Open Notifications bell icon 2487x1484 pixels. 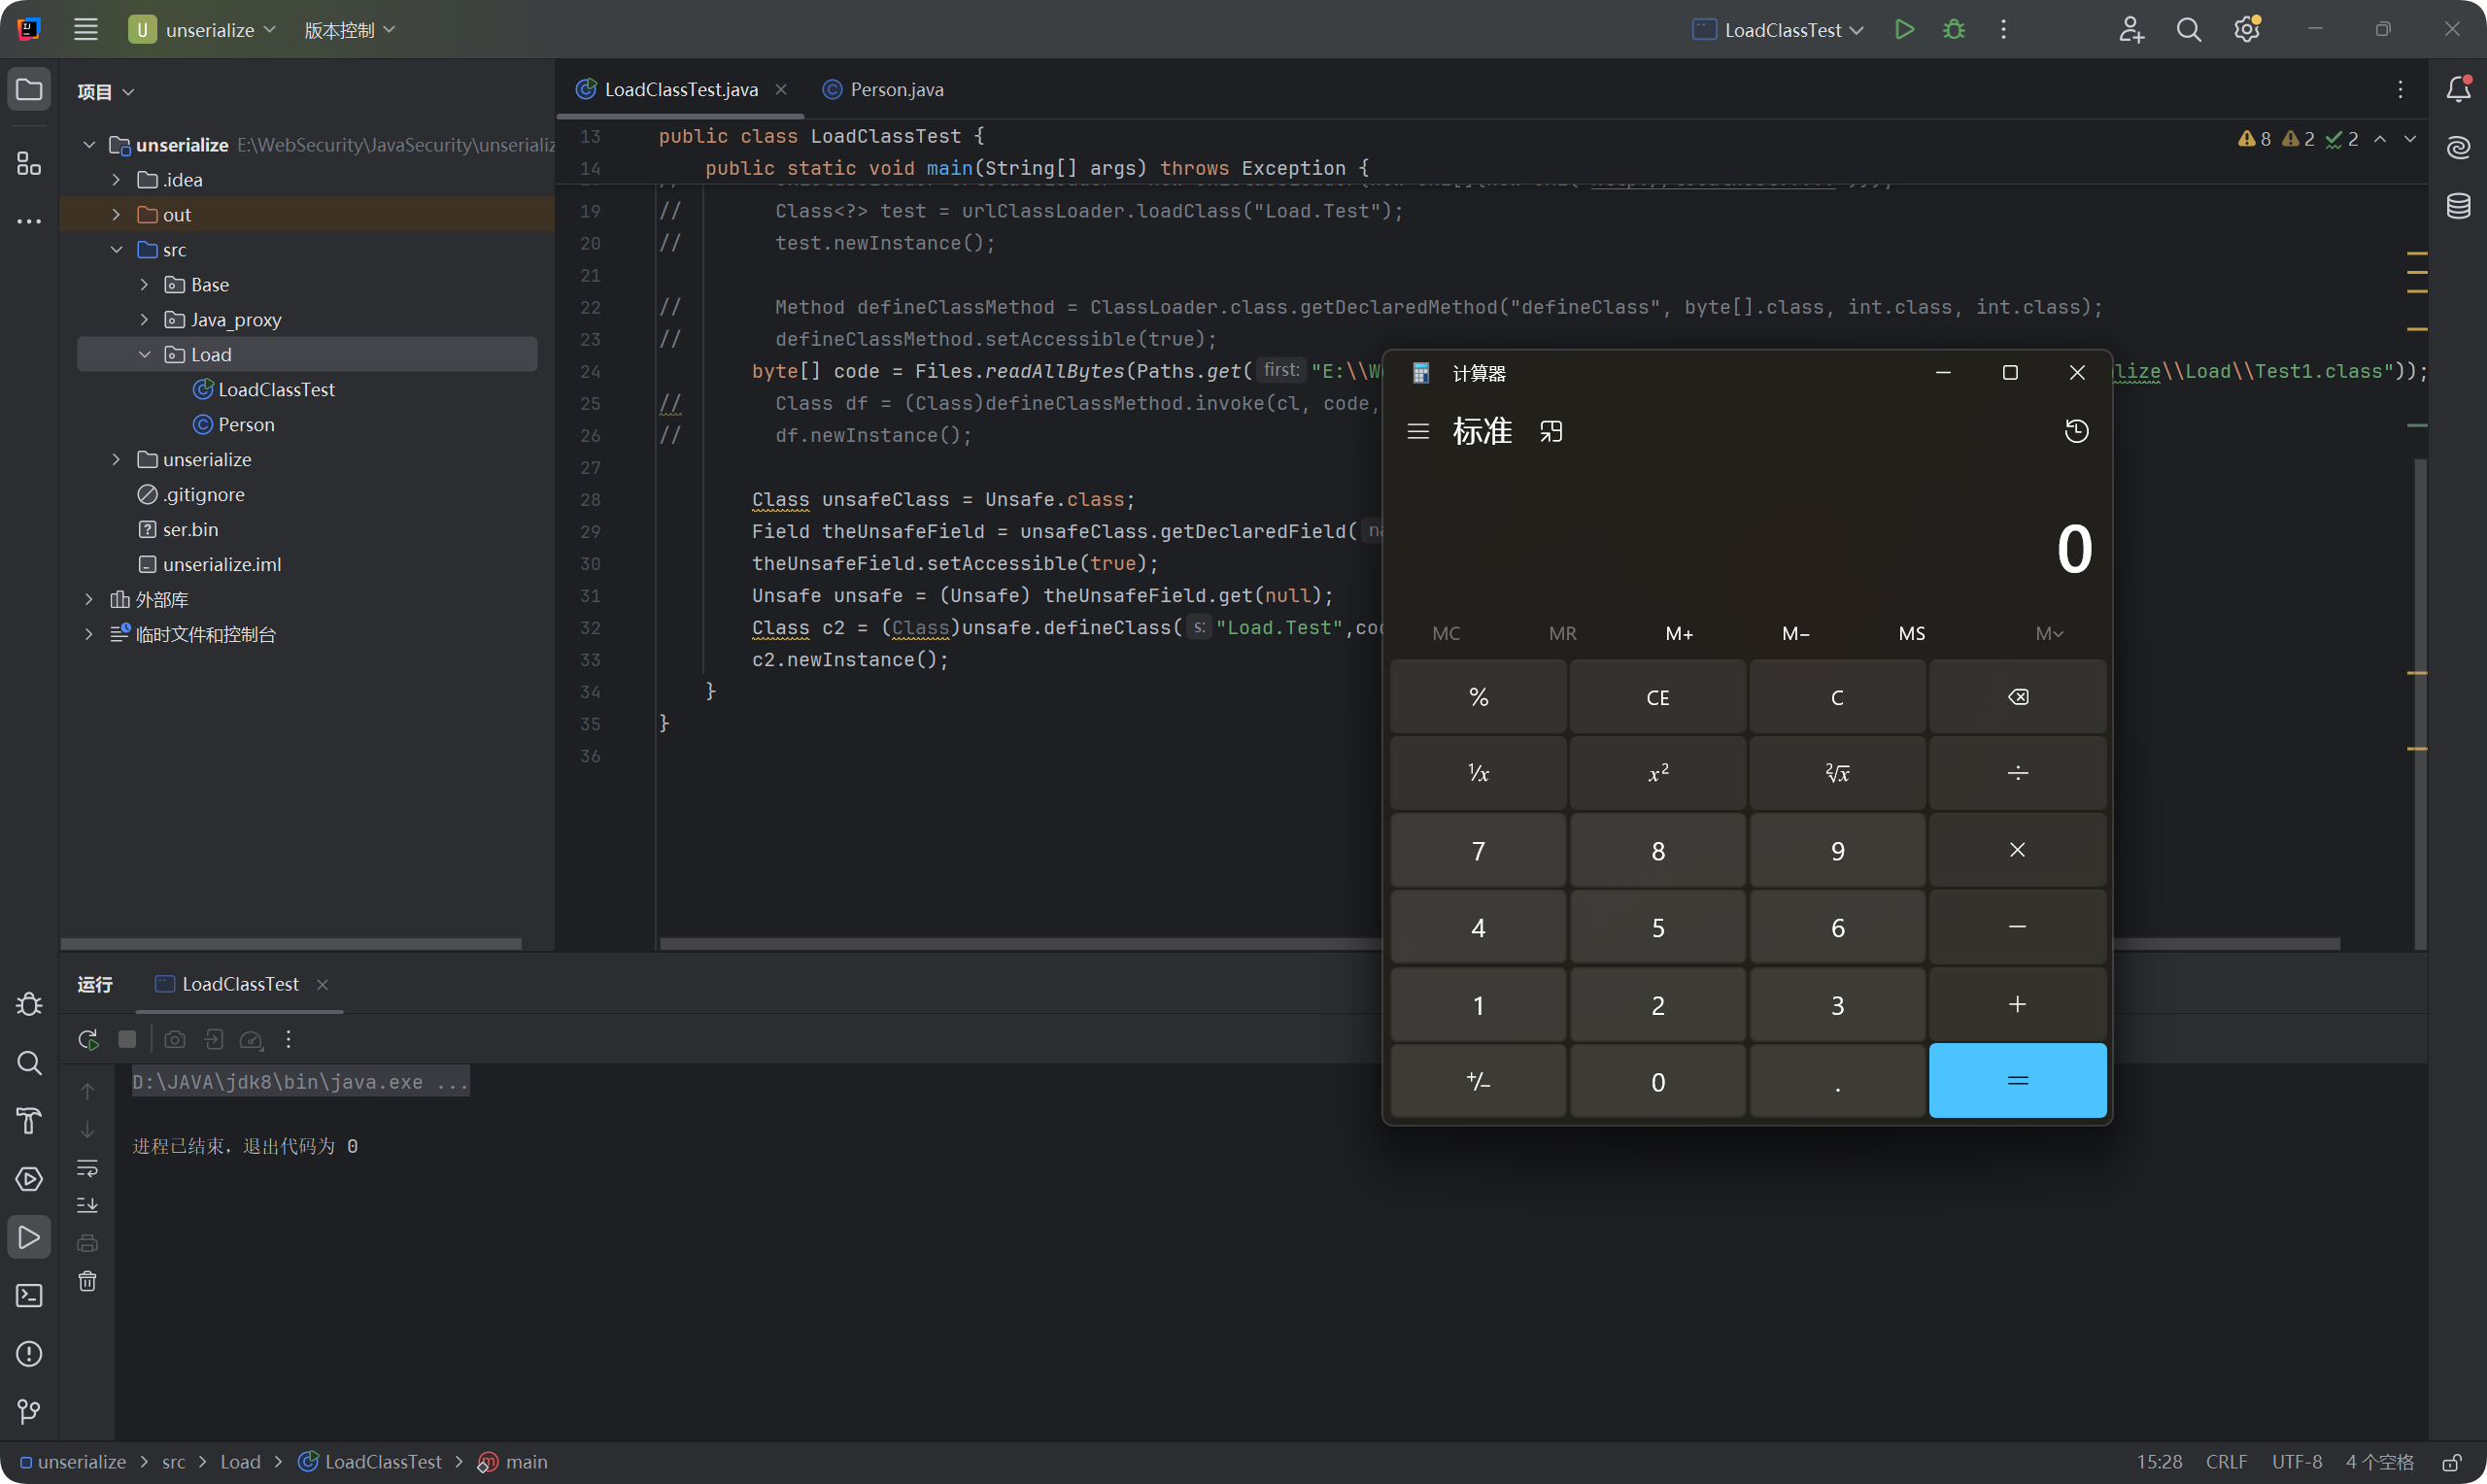[2458, 90]
